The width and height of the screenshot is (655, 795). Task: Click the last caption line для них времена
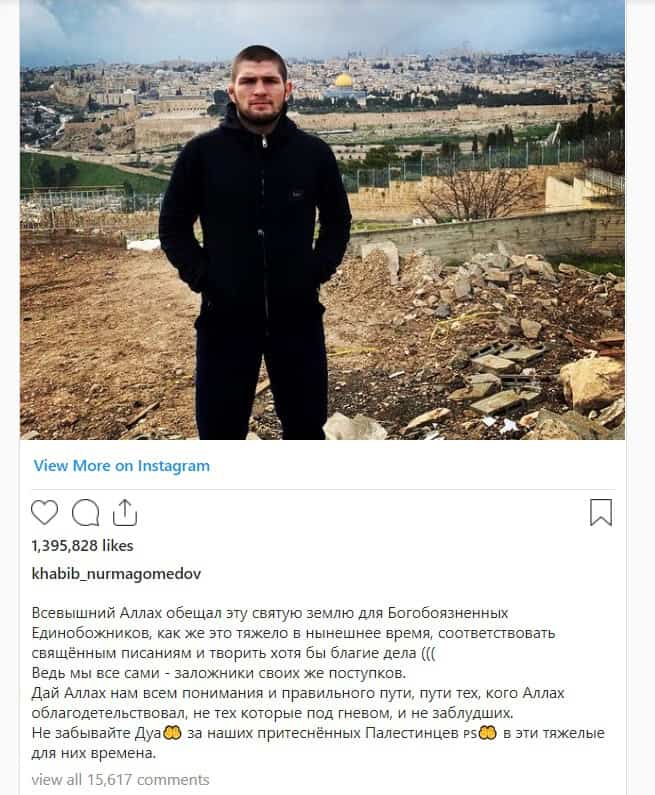click(x=94, y=753)
